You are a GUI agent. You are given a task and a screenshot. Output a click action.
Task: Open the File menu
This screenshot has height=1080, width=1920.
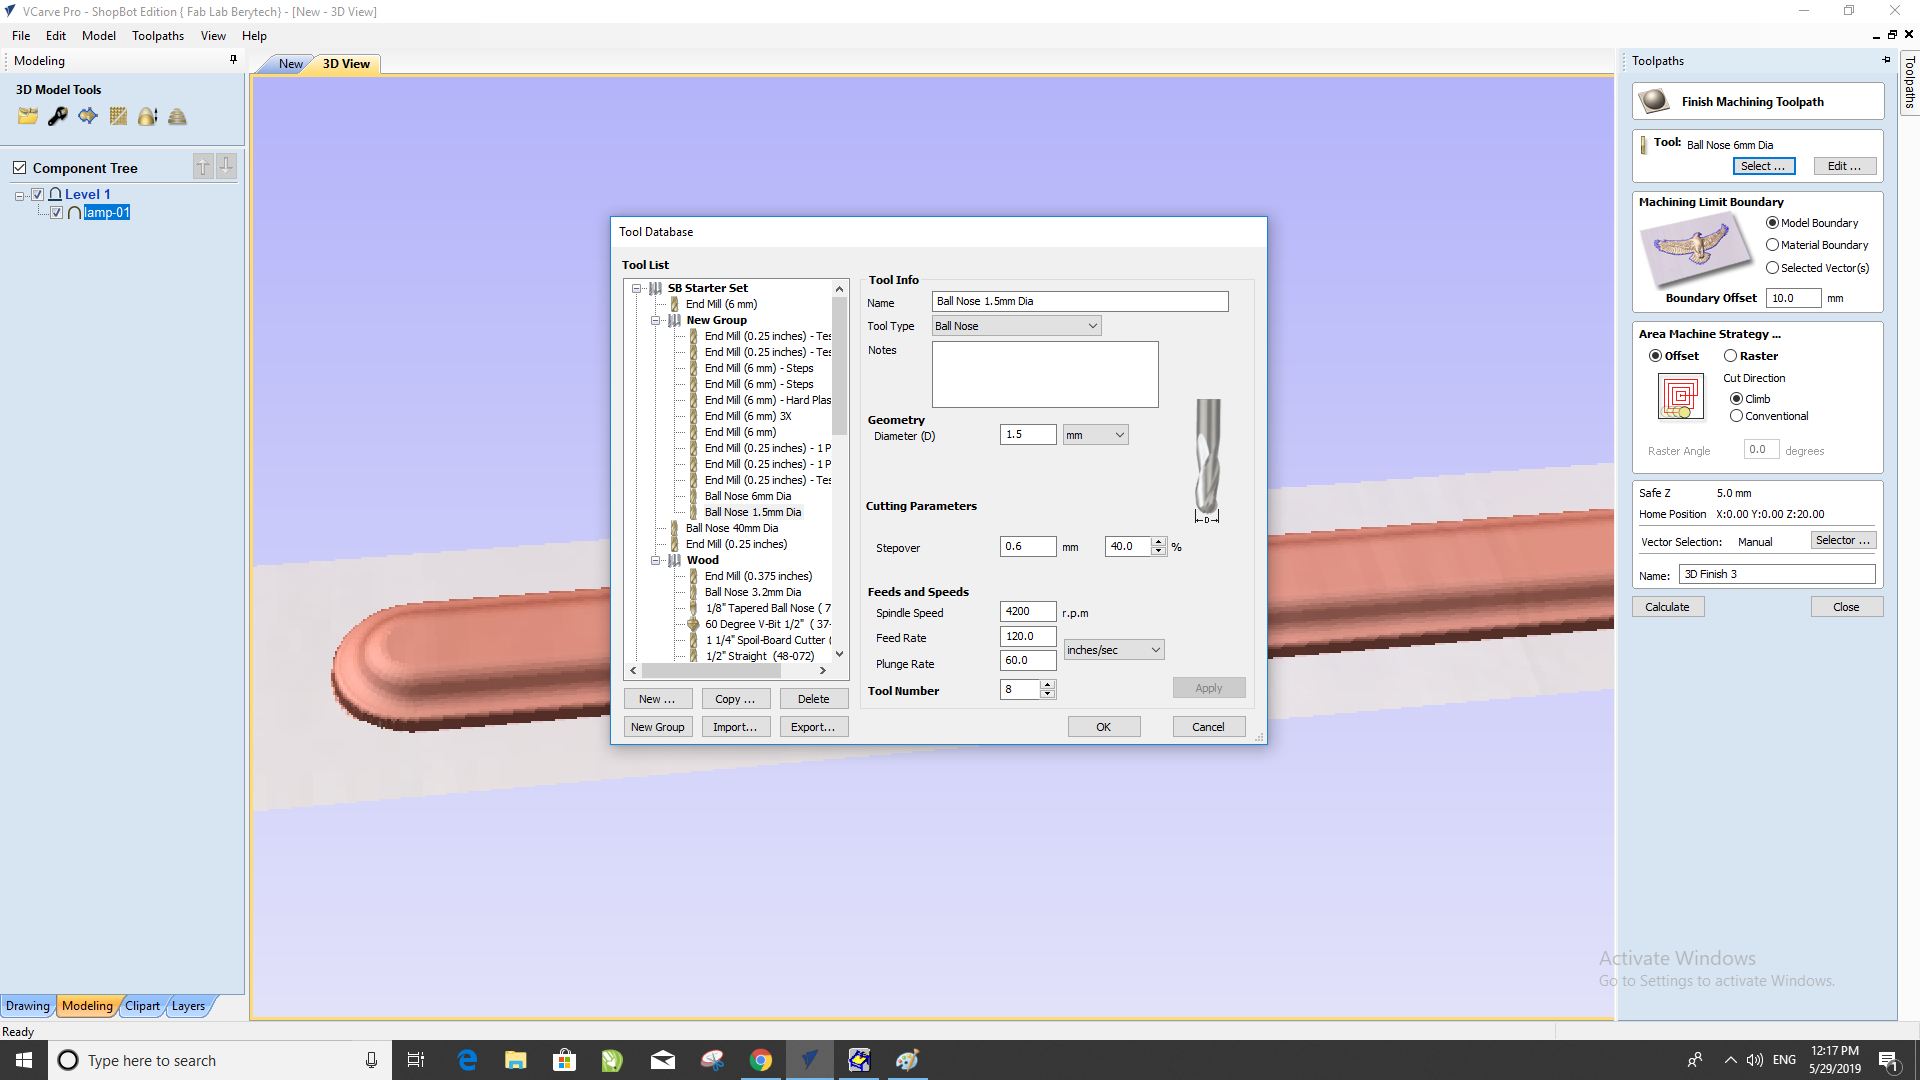click(x=21, y=36)
